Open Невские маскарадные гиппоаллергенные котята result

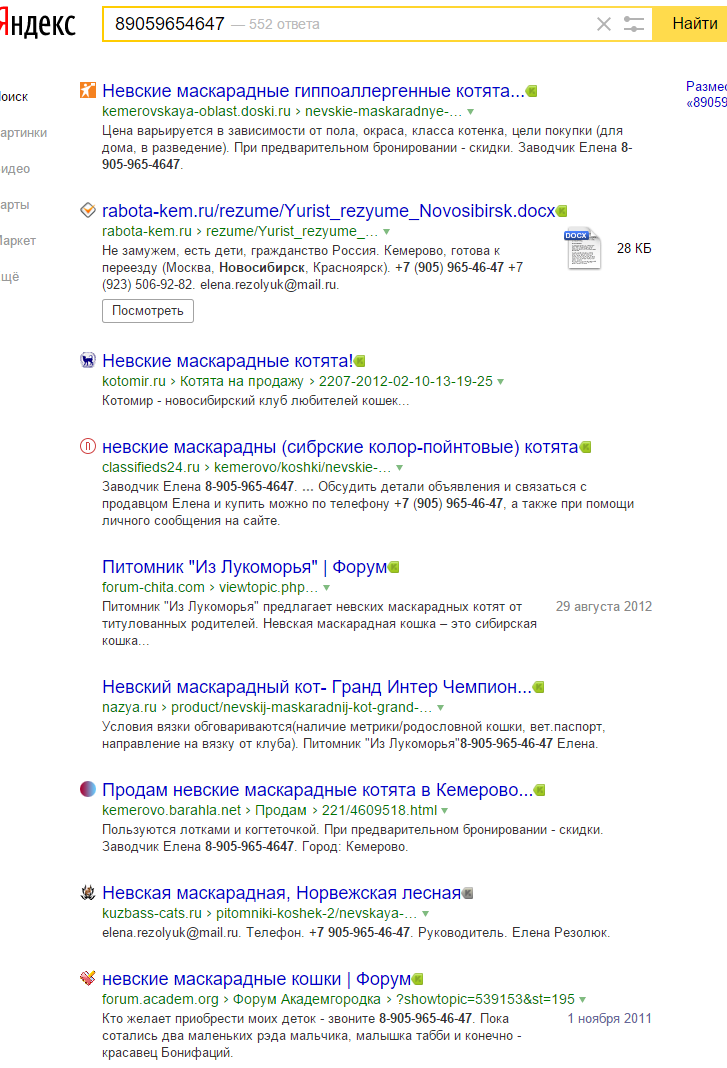point(313,91)
